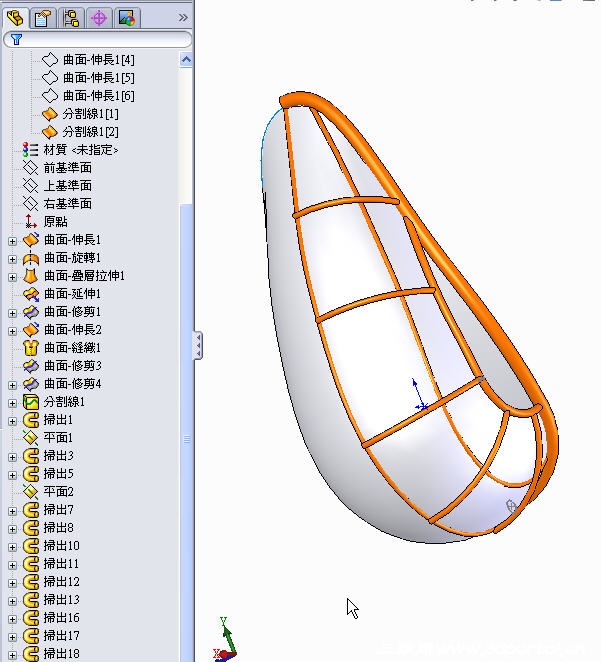This screenshot has height=662, width=601.
Task: Select the 曲面-伸長2 feature icon
Action: 31,330
